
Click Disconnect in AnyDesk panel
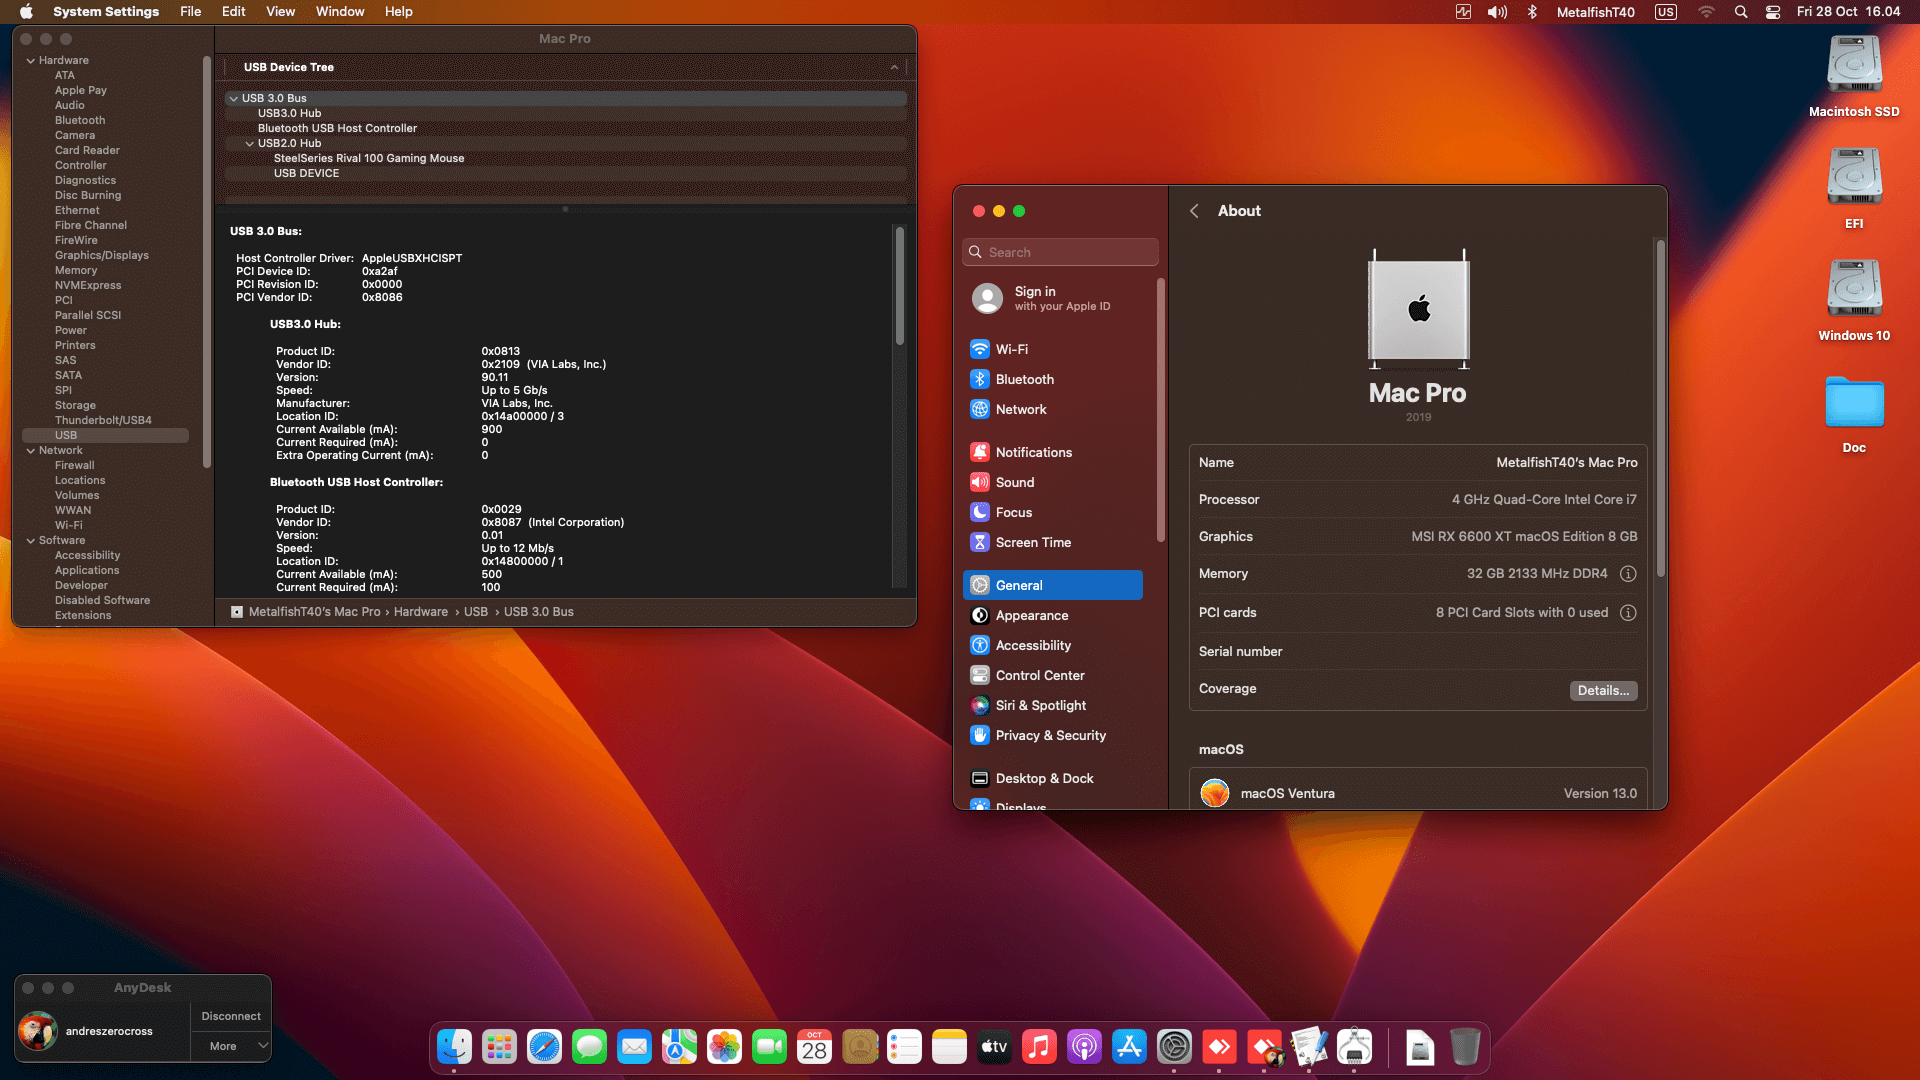click(231, 1016)
